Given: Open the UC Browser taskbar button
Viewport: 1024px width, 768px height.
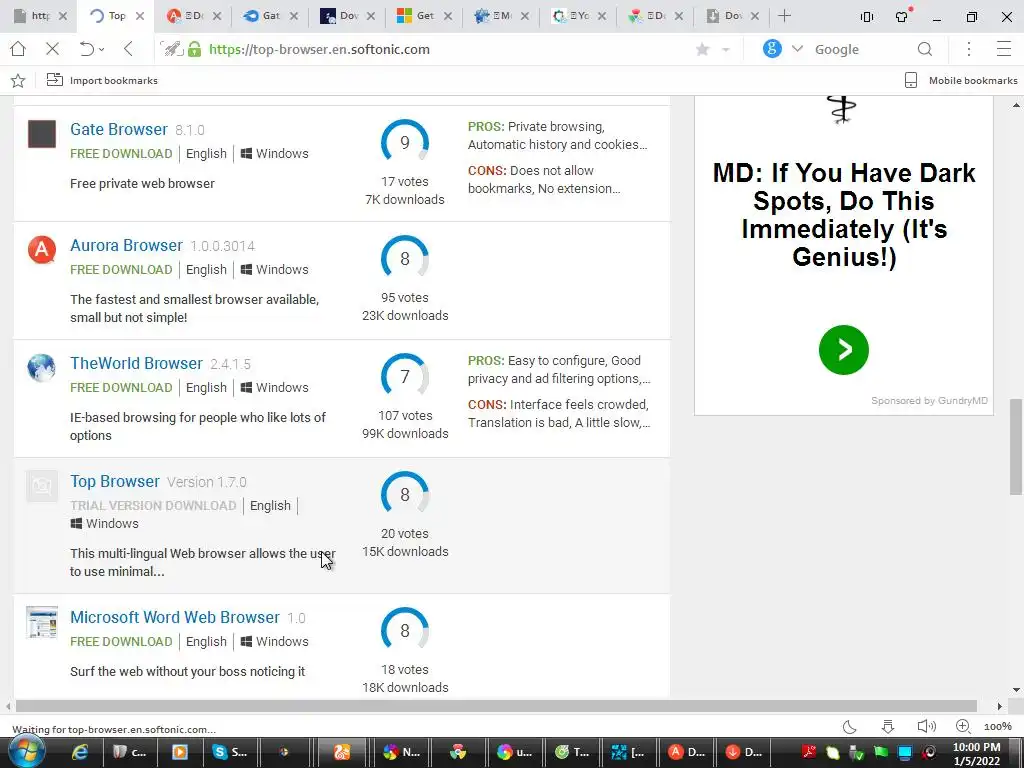Looking at the screenshot, I should coord(342,752).
